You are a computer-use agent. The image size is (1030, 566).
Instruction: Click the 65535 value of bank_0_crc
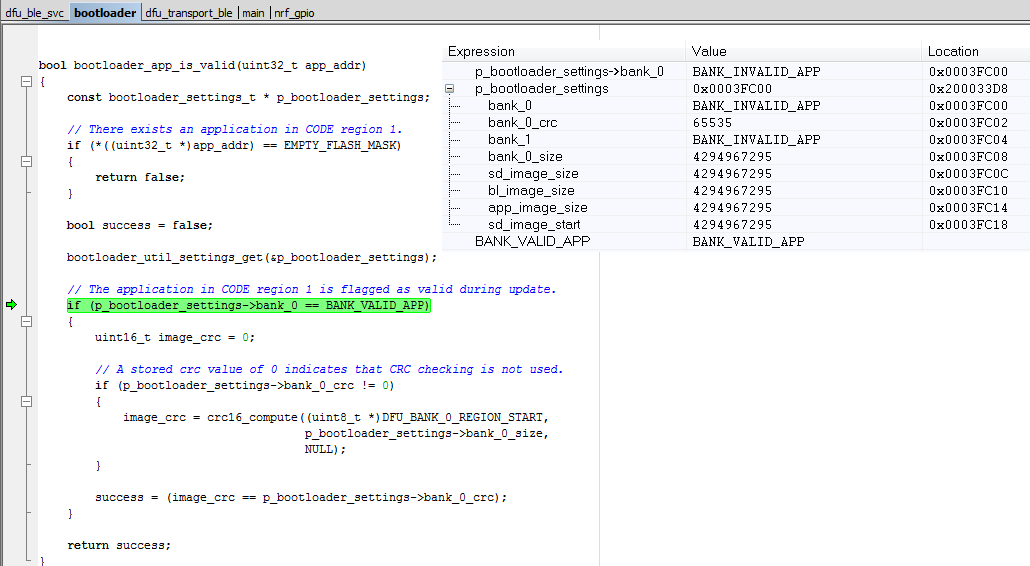tap(712, 123)
